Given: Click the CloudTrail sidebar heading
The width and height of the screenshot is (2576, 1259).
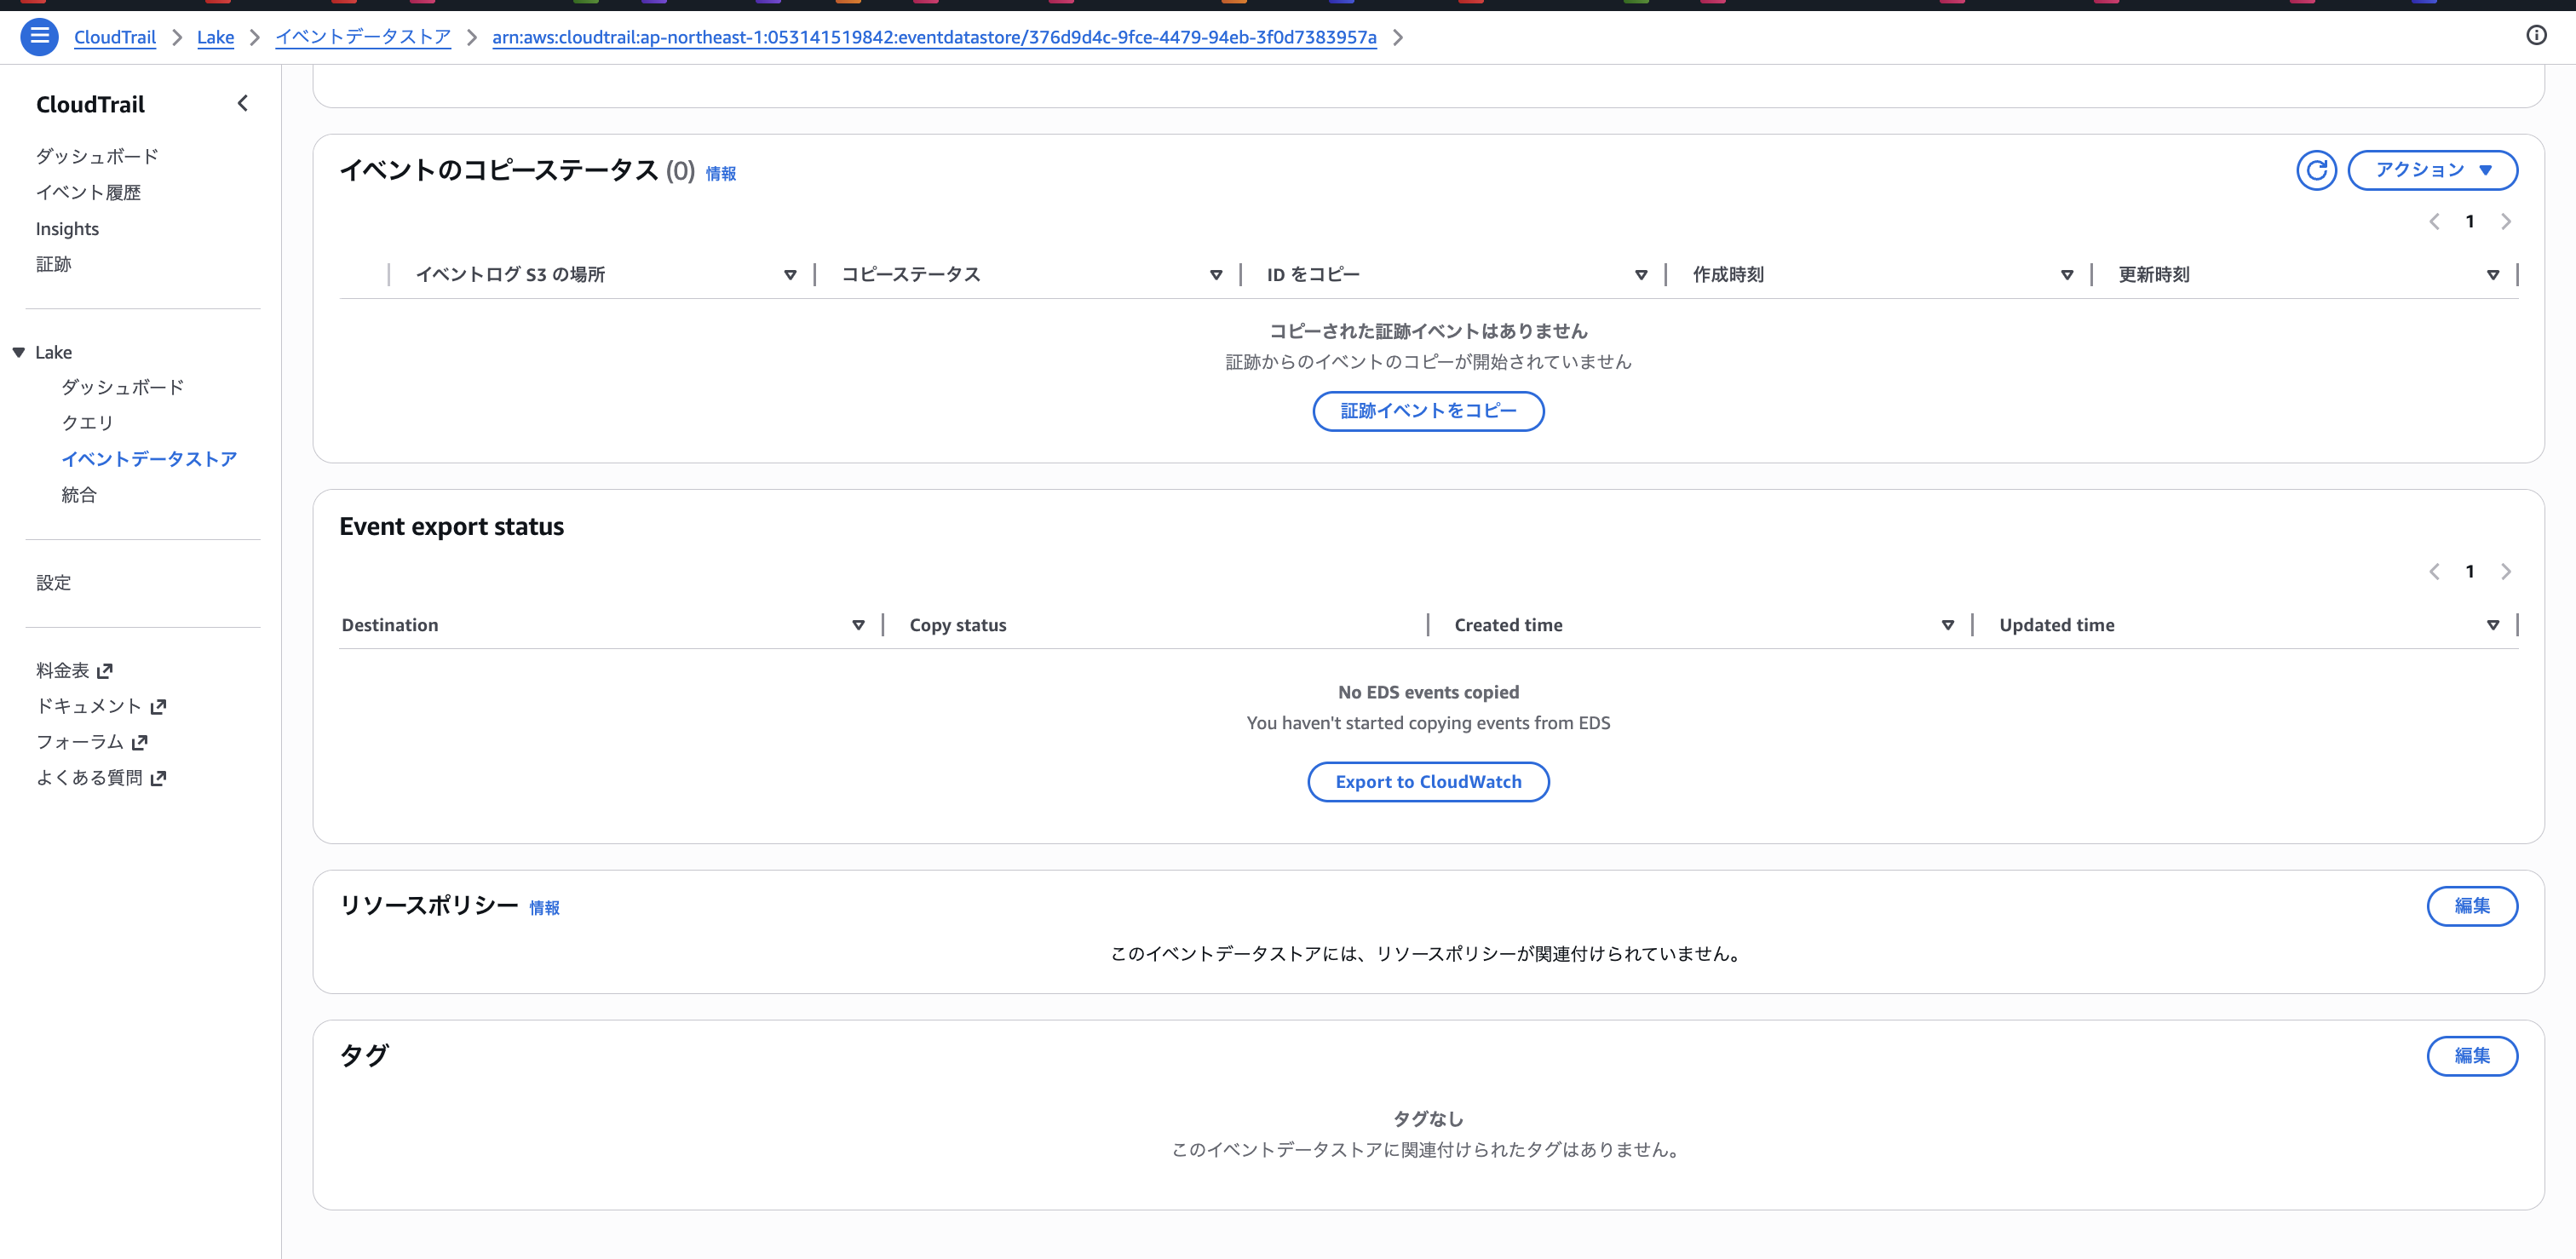Looking at the screenshot, I should 90,104.
